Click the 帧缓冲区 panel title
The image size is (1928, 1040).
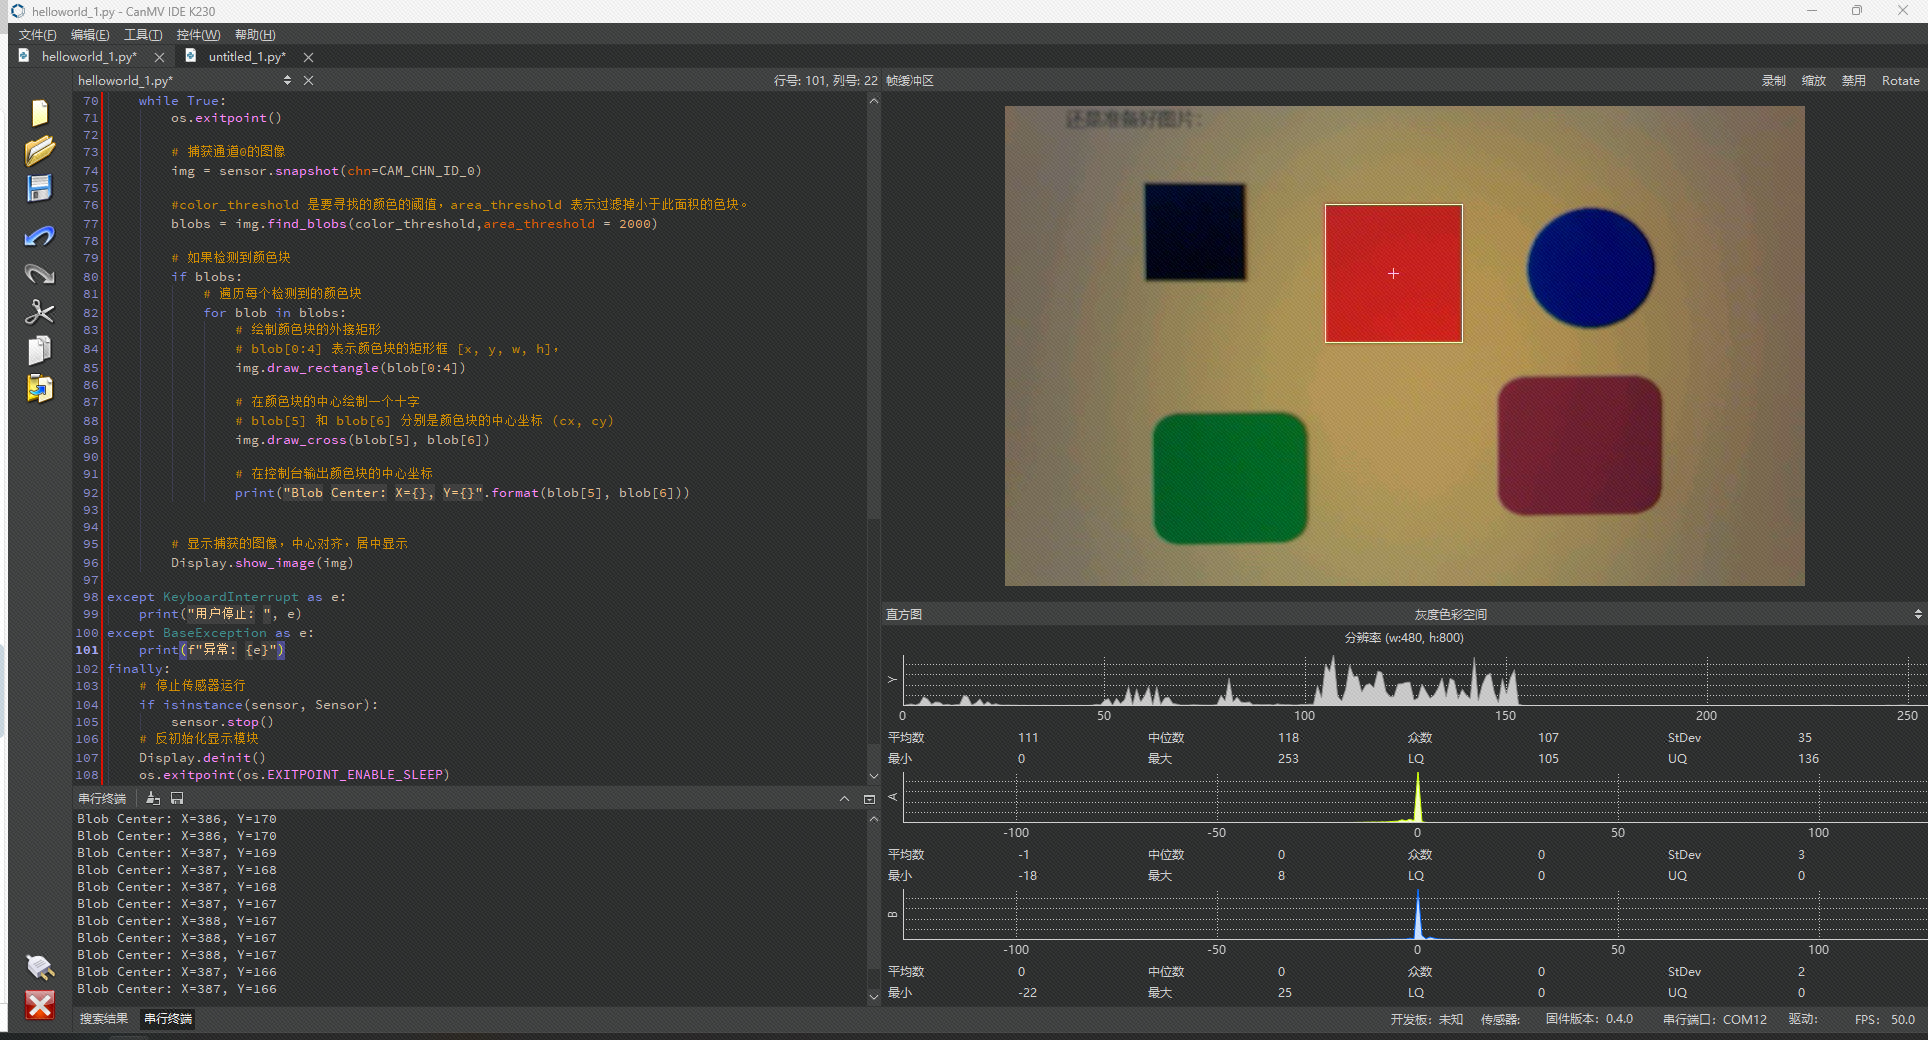click(x=910, y=80)
